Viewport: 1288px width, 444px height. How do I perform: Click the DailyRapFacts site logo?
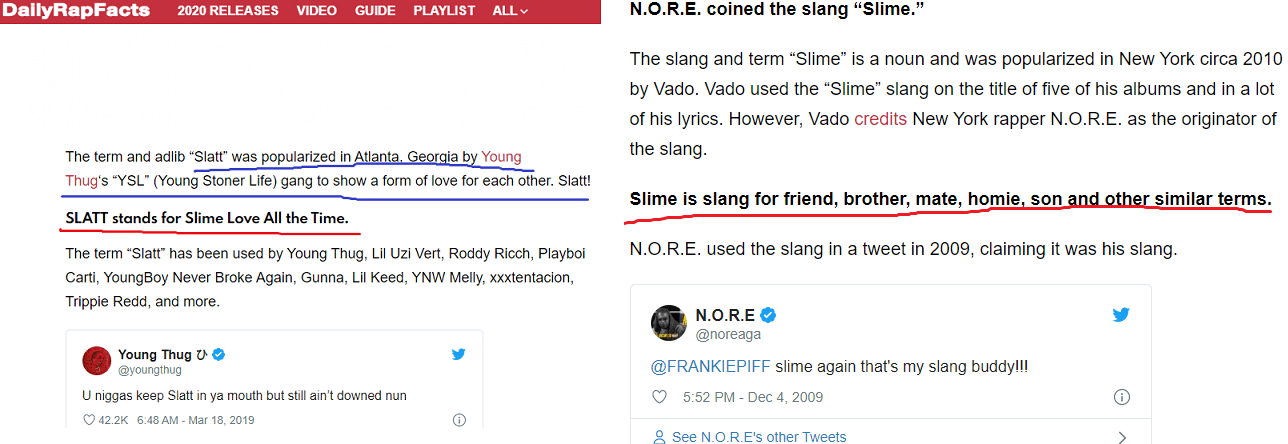tap(76, 11)
